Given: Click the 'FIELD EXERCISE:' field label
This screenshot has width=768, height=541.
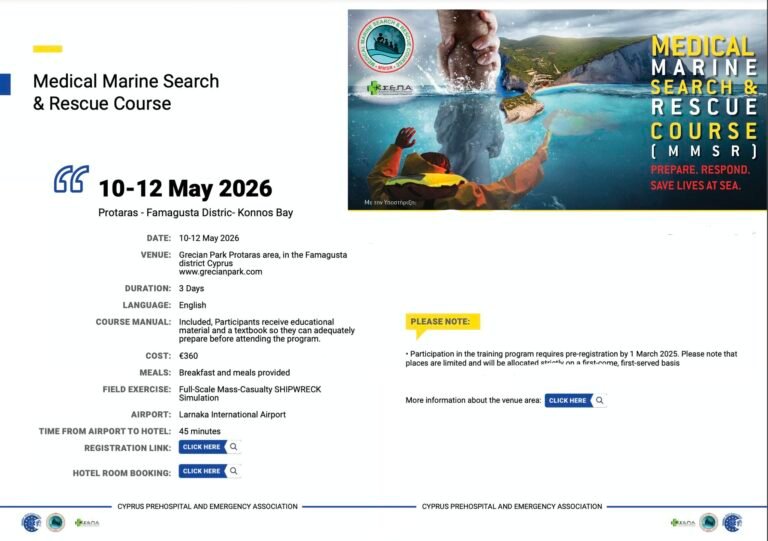Looking at the screenshot, I should click(x=137, y=389).
